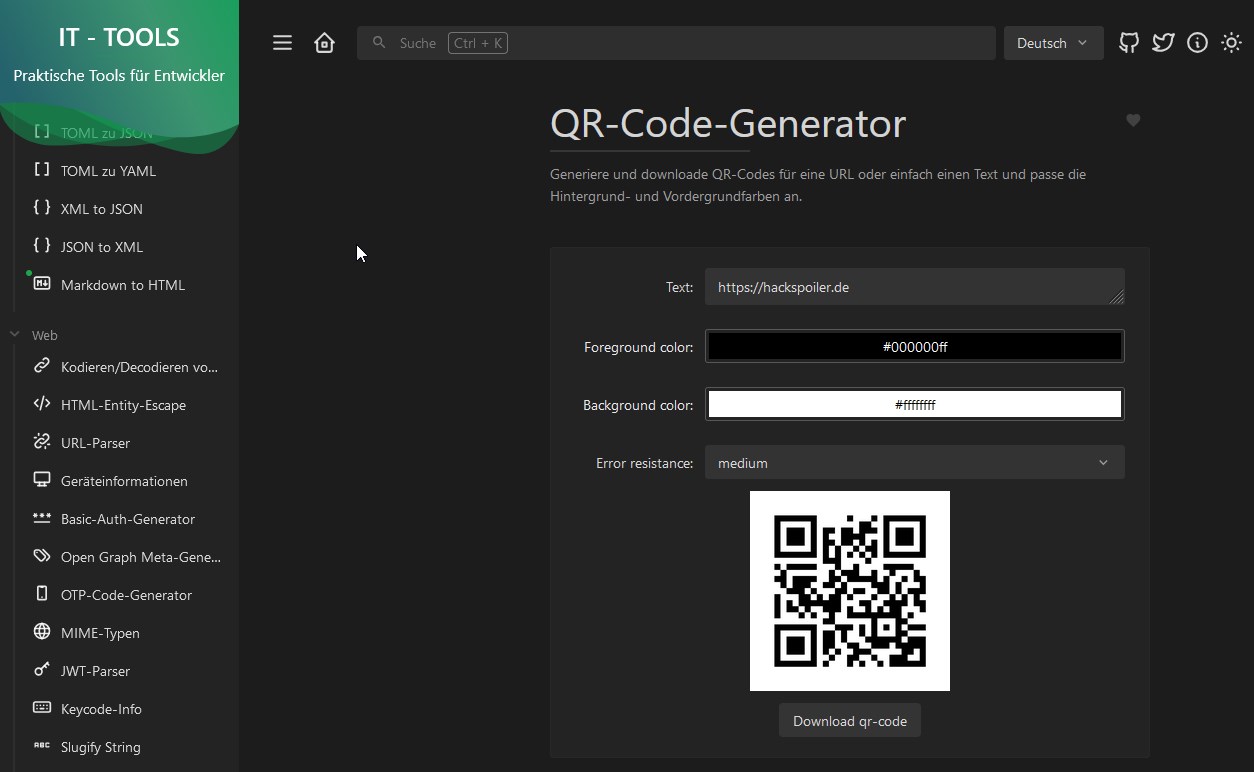Screen dimensions: 1254x772
Task: Toggle the sidebar hamburger menu
Action: pyautogui.click(x=282, y=43)
